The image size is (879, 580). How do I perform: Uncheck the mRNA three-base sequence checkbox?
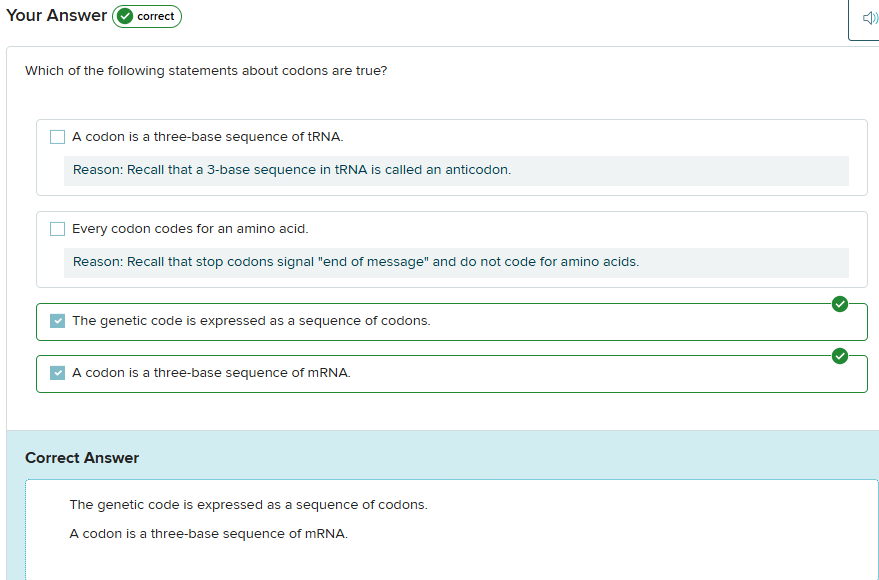(x=57, y=373)
